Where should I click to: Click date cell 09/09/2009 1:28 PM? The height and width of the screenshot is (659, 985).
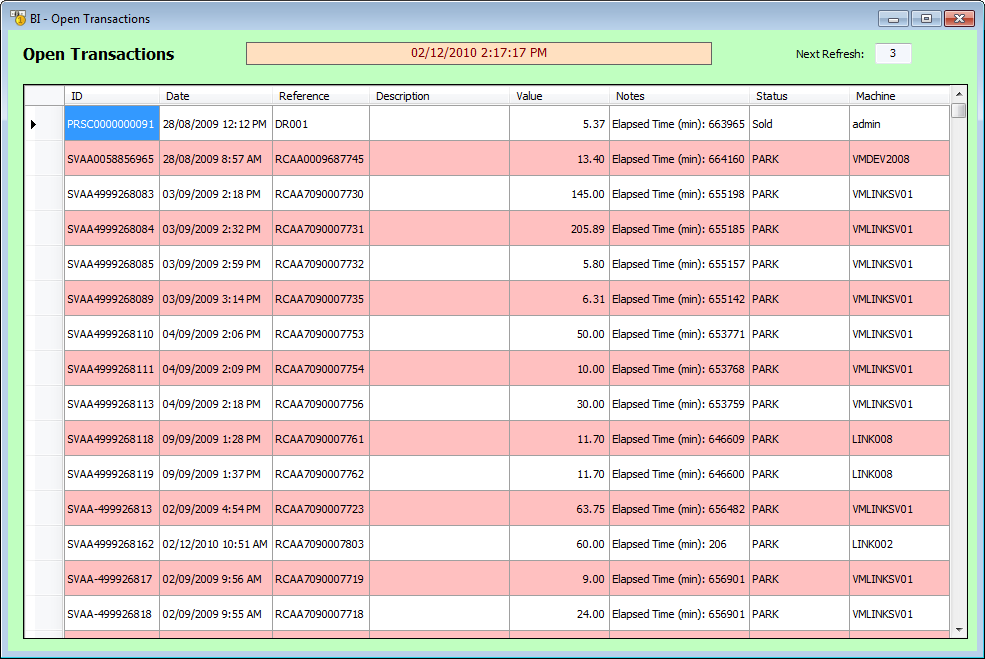tap(215, 439)
